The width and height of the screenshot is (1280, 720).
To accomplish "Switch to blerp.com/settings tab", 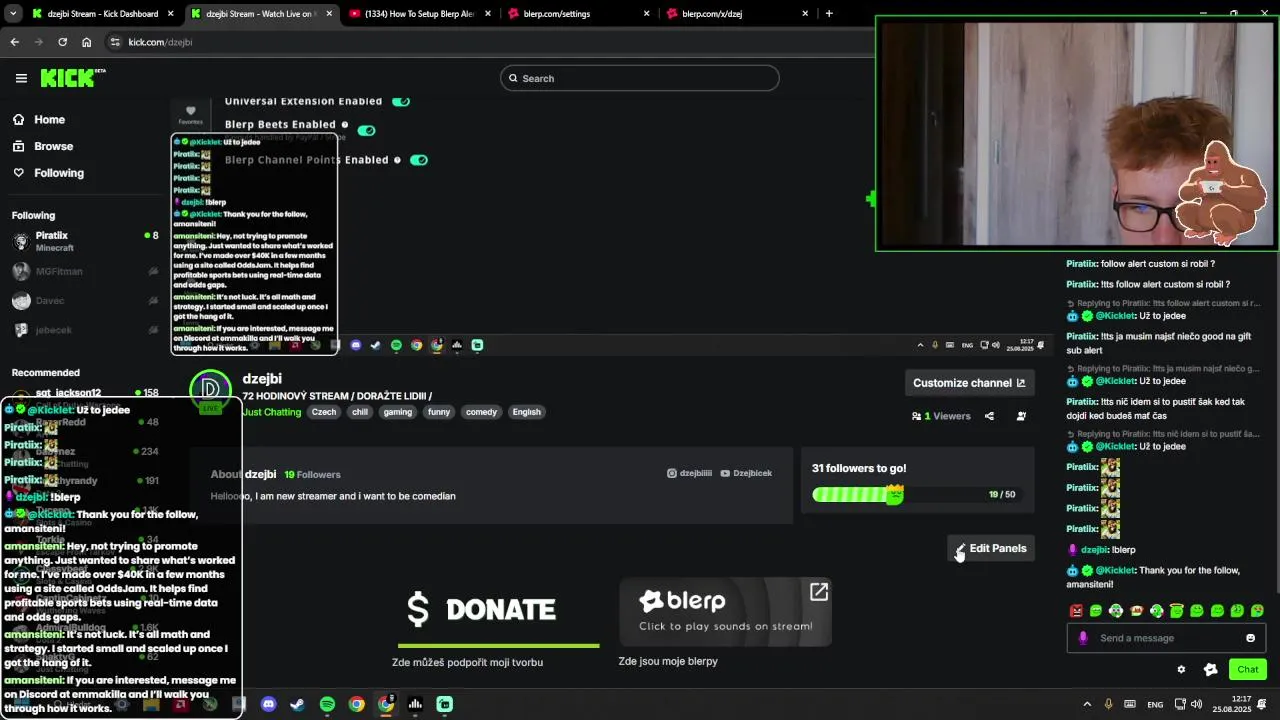I will tap(578, 14).
